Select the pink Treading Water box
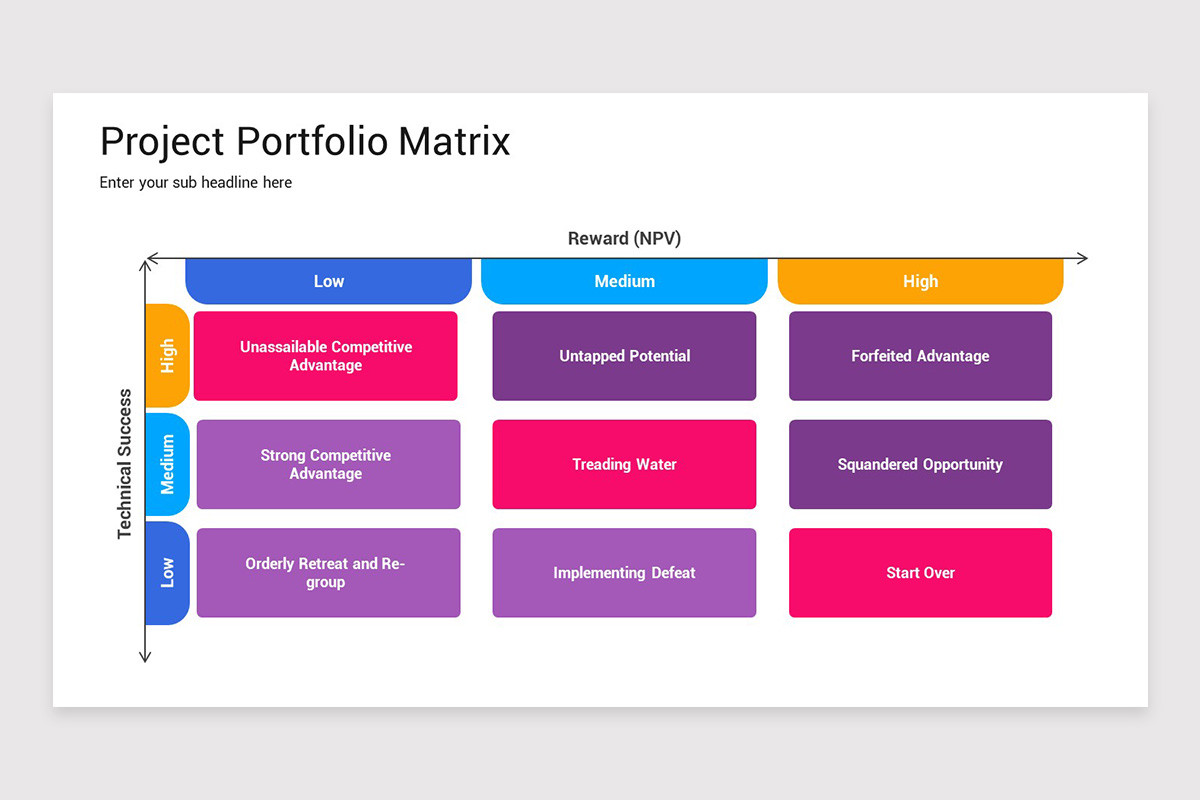The width and height of the screenshot is (1200, 800). (x=624, y=464)
